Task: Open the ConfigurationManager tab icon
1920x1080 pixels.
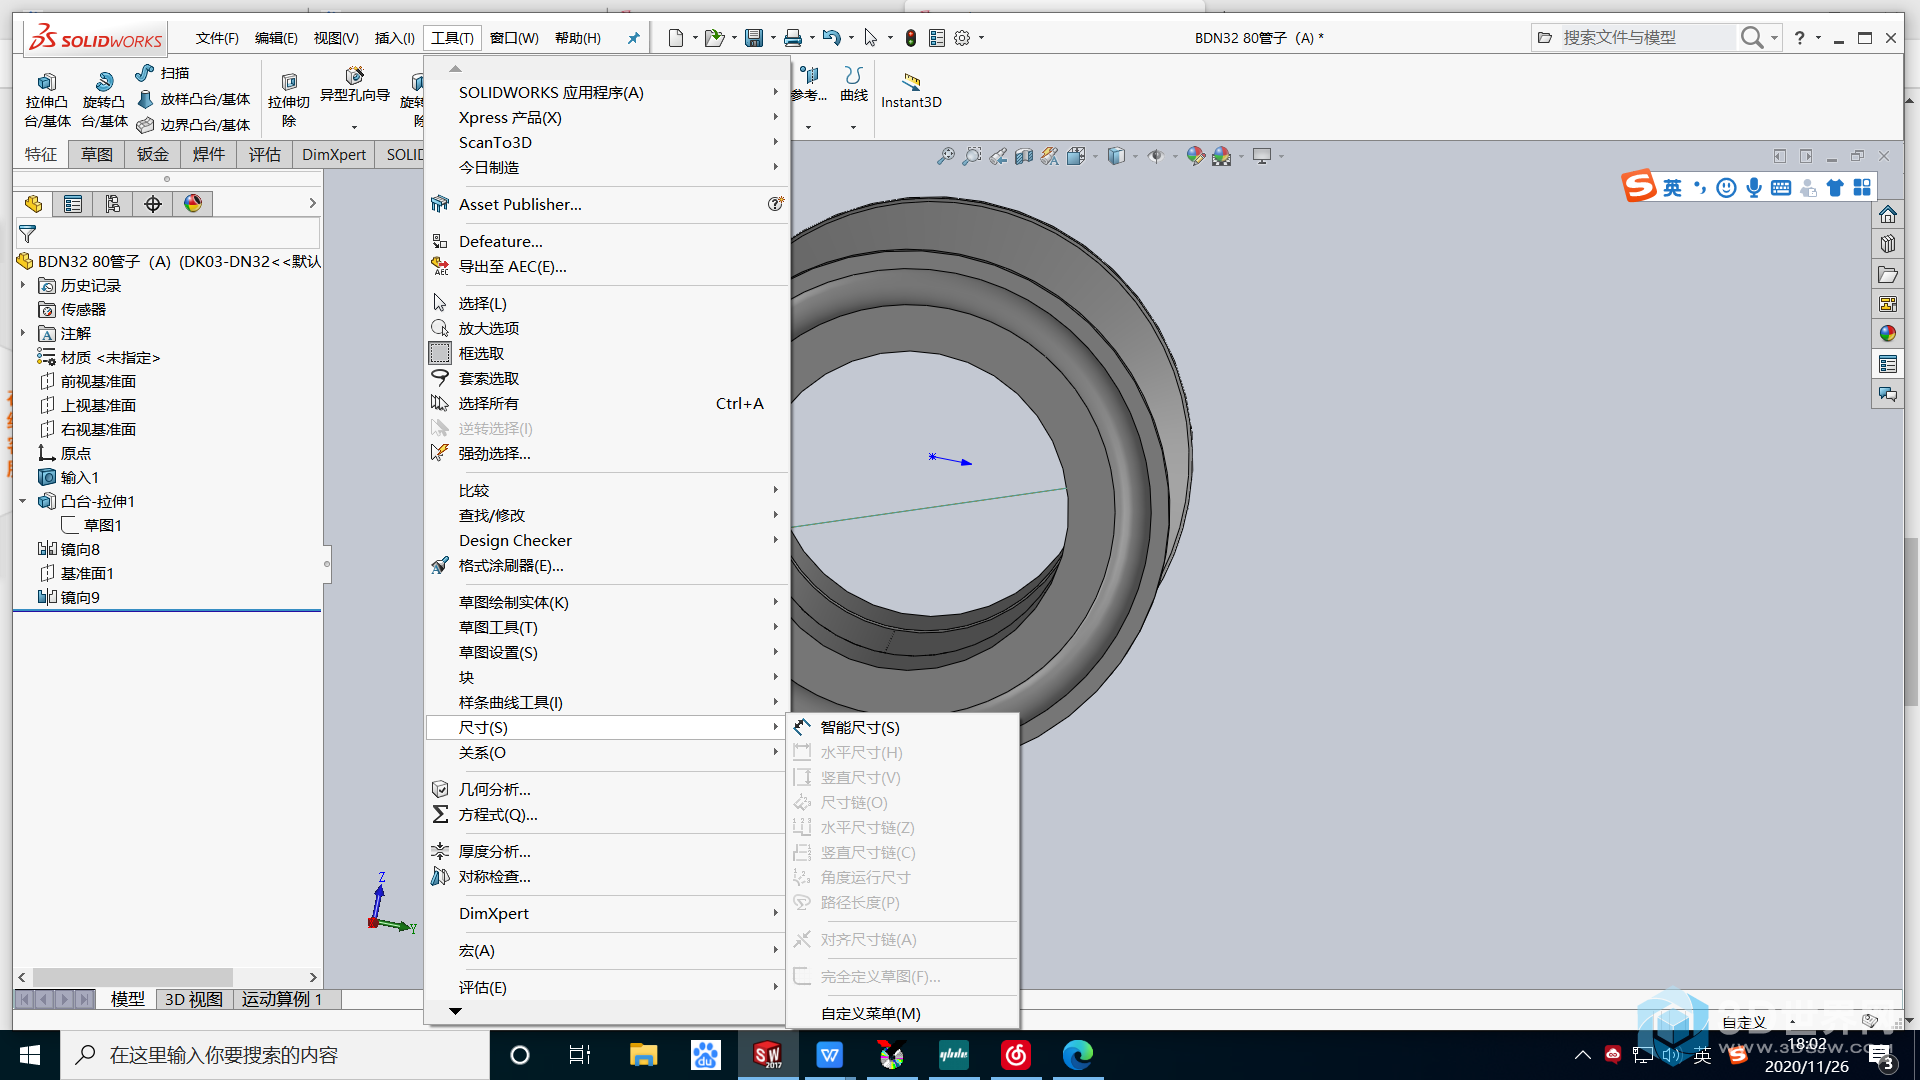Action: pyautogui.click(x=113, y=204)
